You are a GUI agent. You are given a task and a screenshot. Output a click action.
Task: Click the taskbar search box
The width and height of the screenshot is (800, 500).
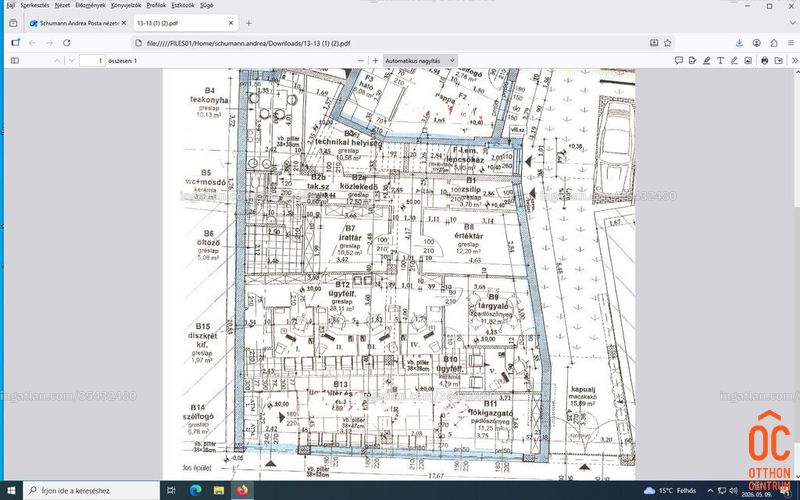point(92,491)
